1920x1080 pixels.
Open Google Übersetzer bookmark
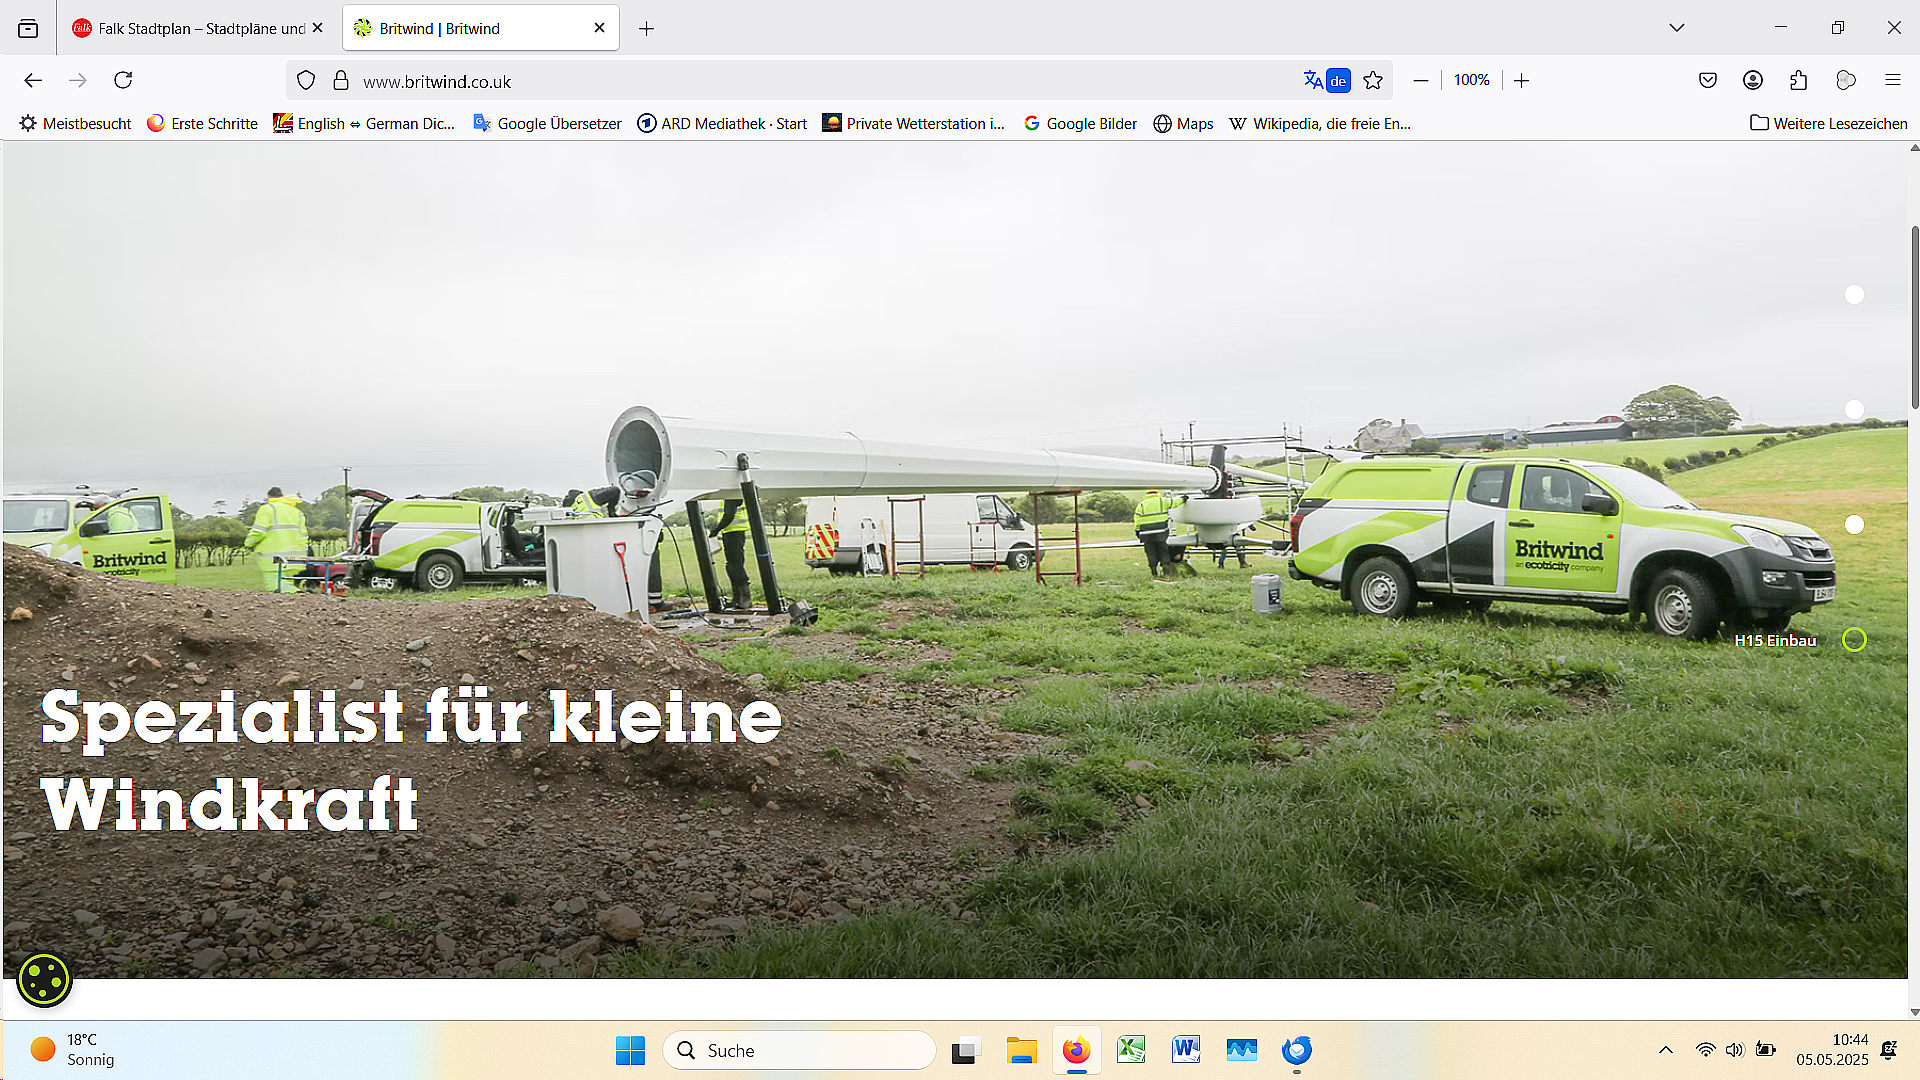(x=547, y=123)
